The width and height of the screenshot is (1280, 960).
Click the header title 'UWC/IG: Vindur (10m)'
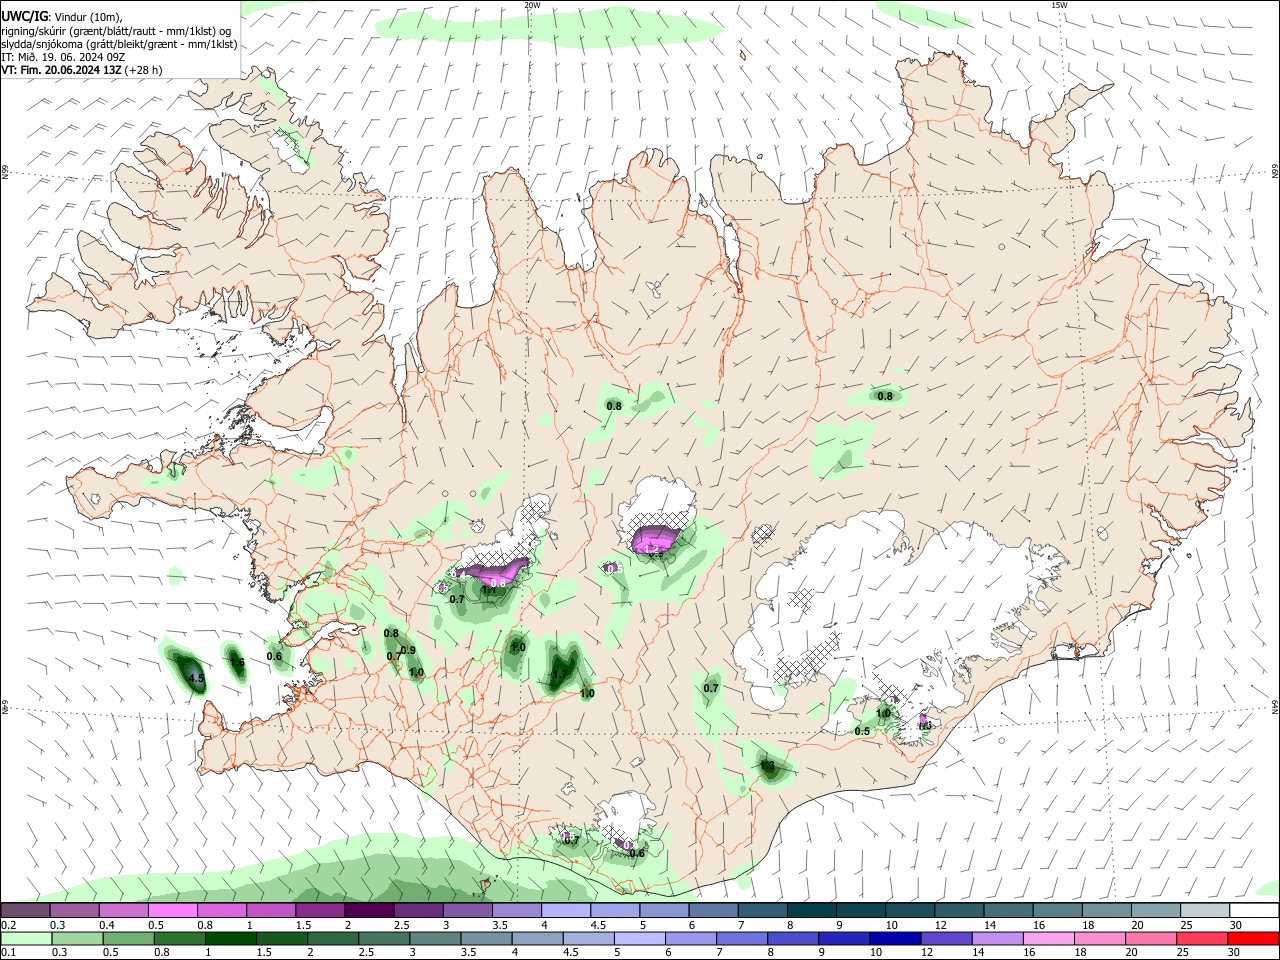(62, 17)
